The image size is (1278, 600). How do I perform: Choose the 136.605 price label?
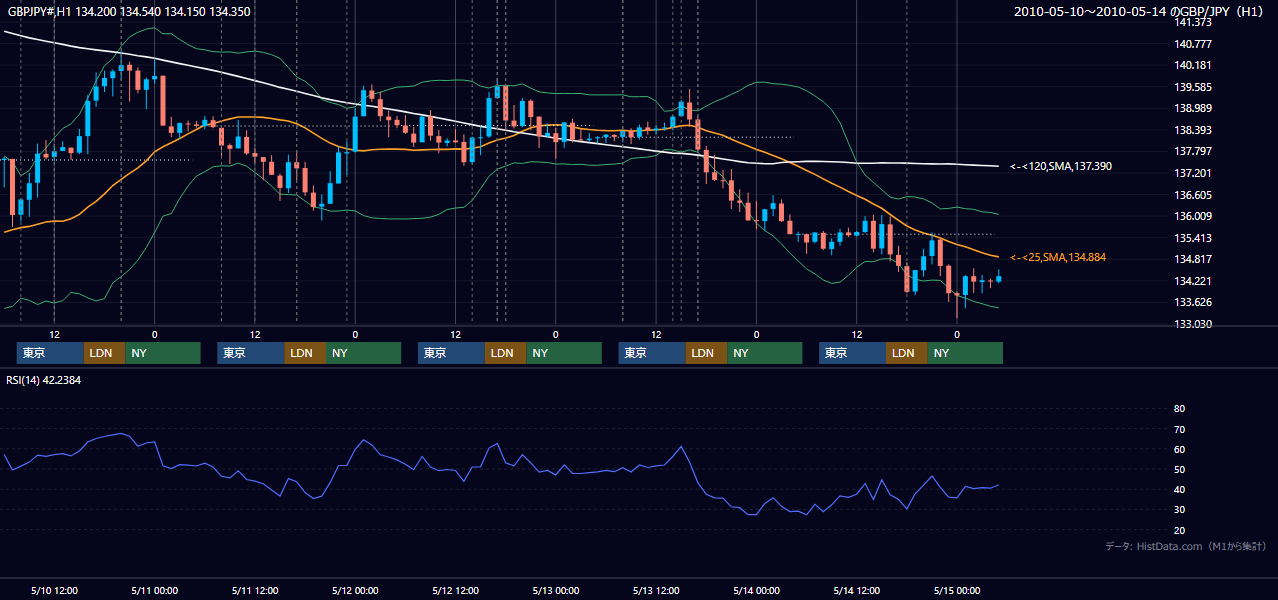pos(1193,195)
